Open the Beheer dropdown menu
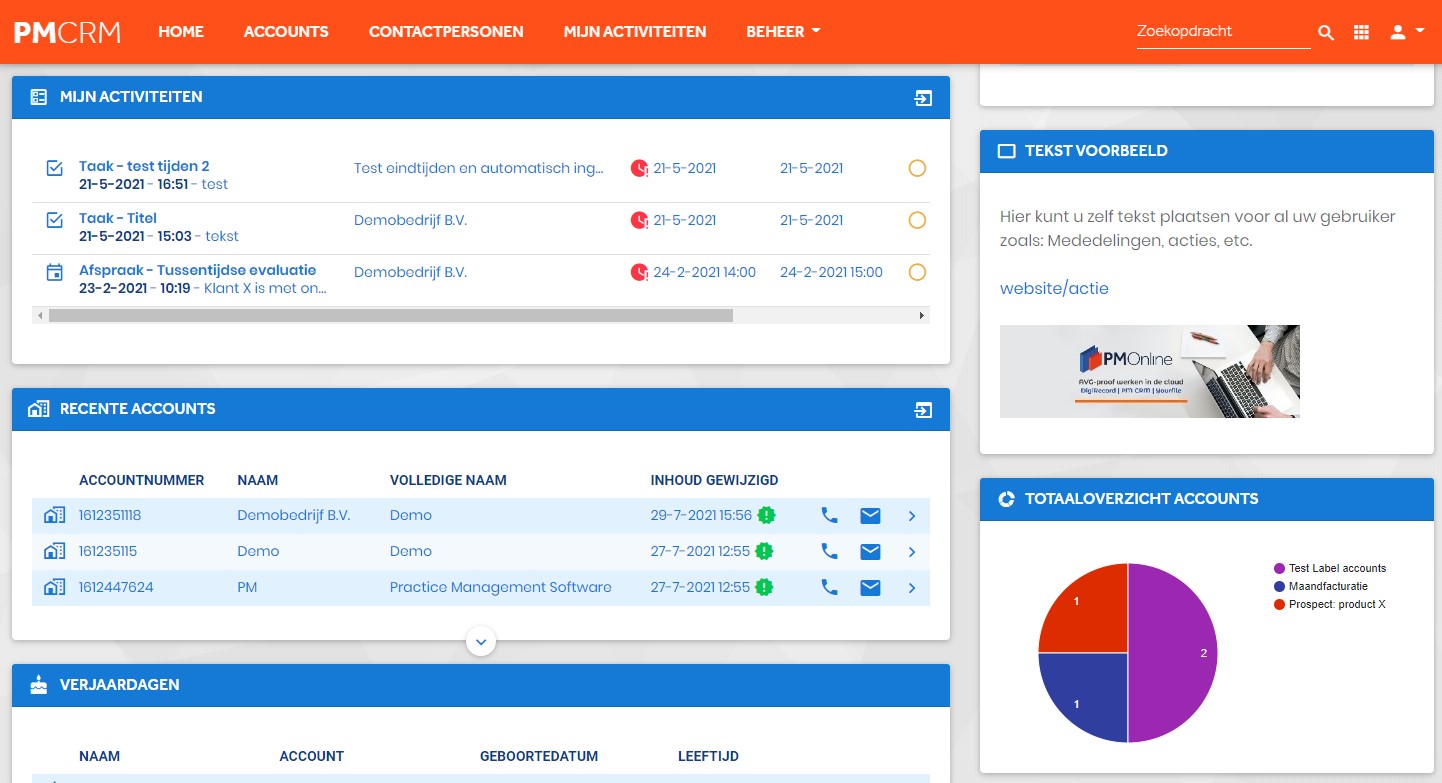1442x783 pixels. click(x=783, y=32)
